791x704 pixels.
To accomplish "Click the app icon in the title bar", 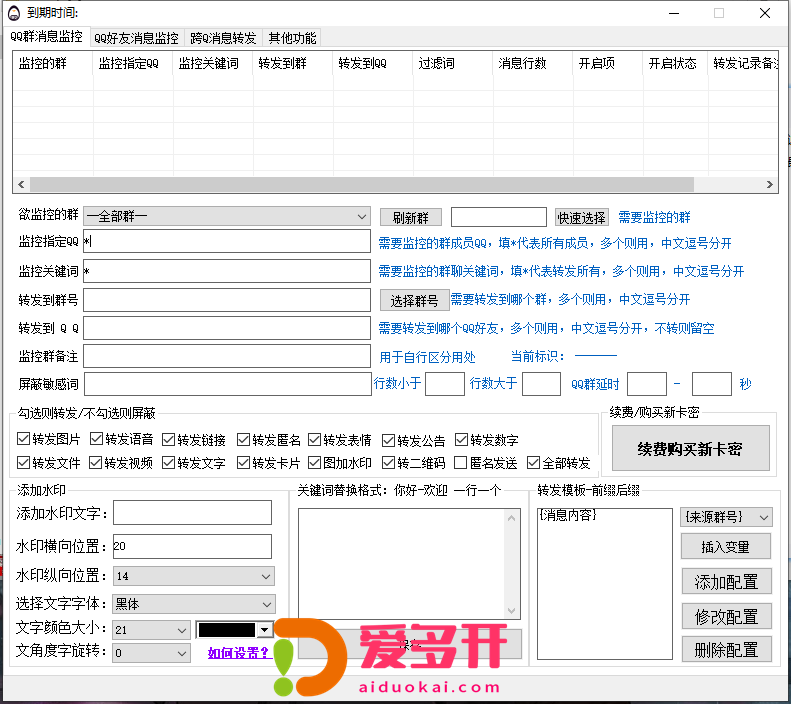I will pos(14,13).
